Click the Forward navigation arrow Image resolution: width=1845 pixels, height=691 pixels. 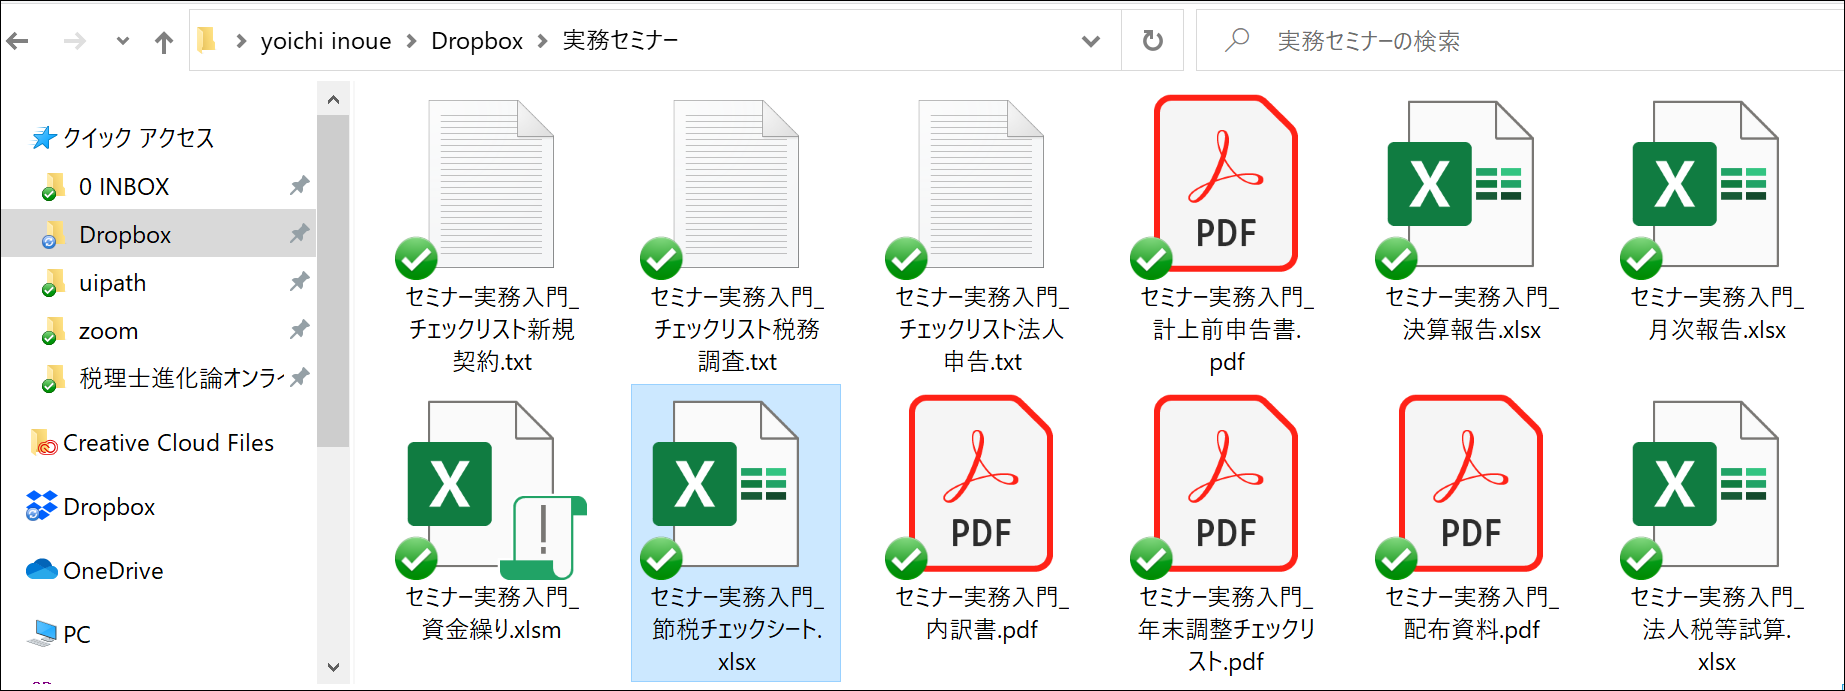(74, 41)
